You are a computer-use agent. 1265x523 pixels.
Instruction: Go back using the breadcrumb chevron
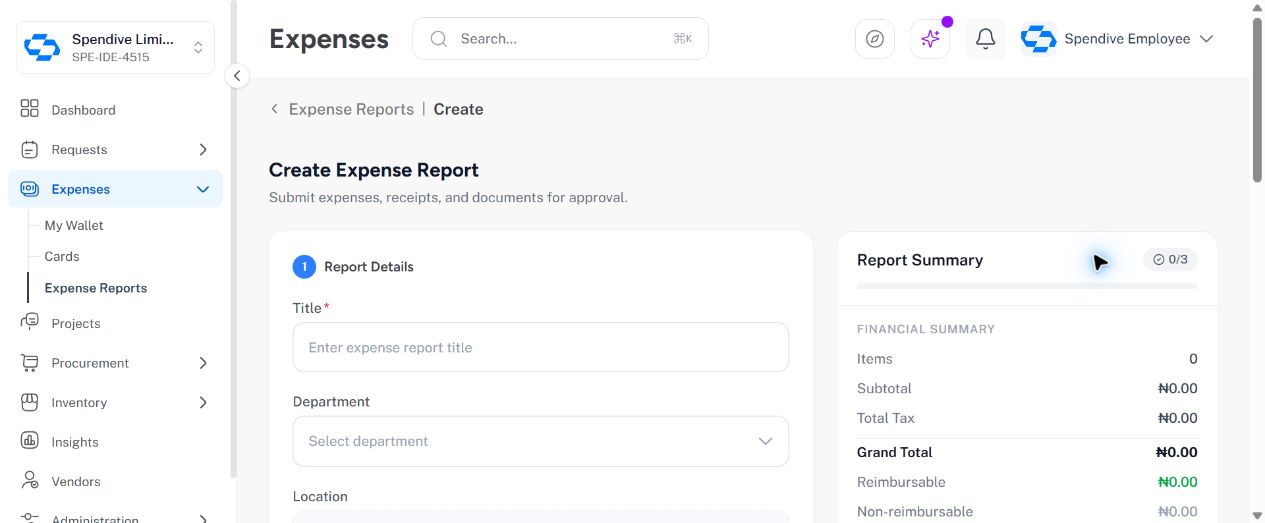coord(274,109)
